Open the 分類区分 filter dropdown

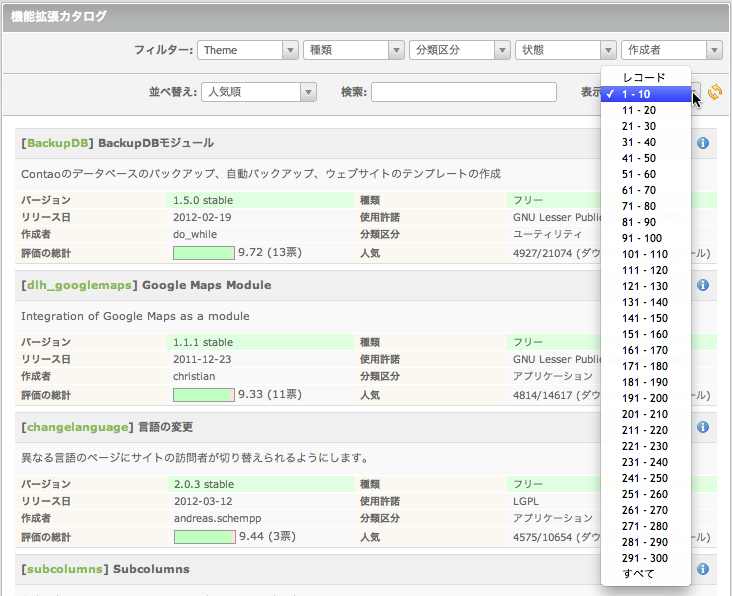(460, 50)
